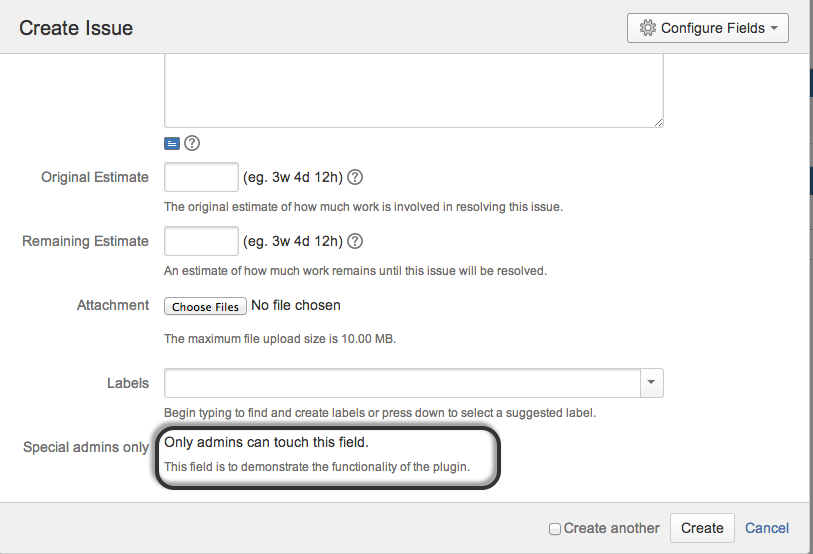Click the 'Create Issue' dialog heading
This screenshot has height=554, width=813.
point(76,28)
